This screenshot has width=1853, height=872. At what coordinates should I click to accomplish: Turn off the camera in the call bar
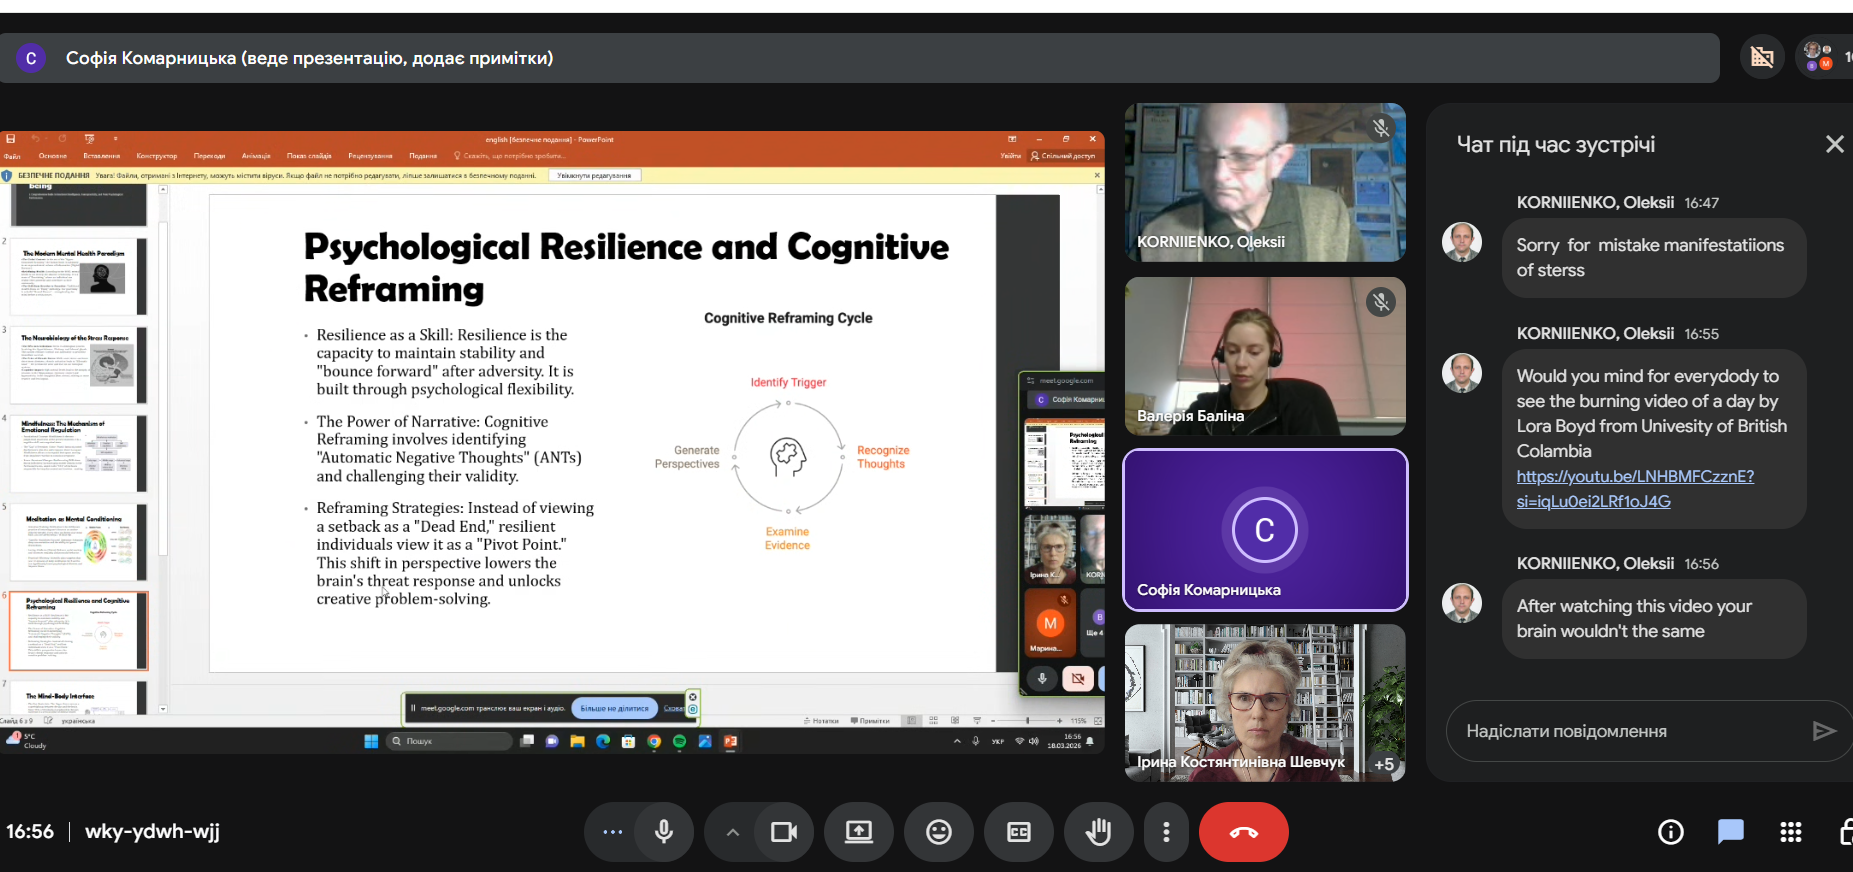784,832
